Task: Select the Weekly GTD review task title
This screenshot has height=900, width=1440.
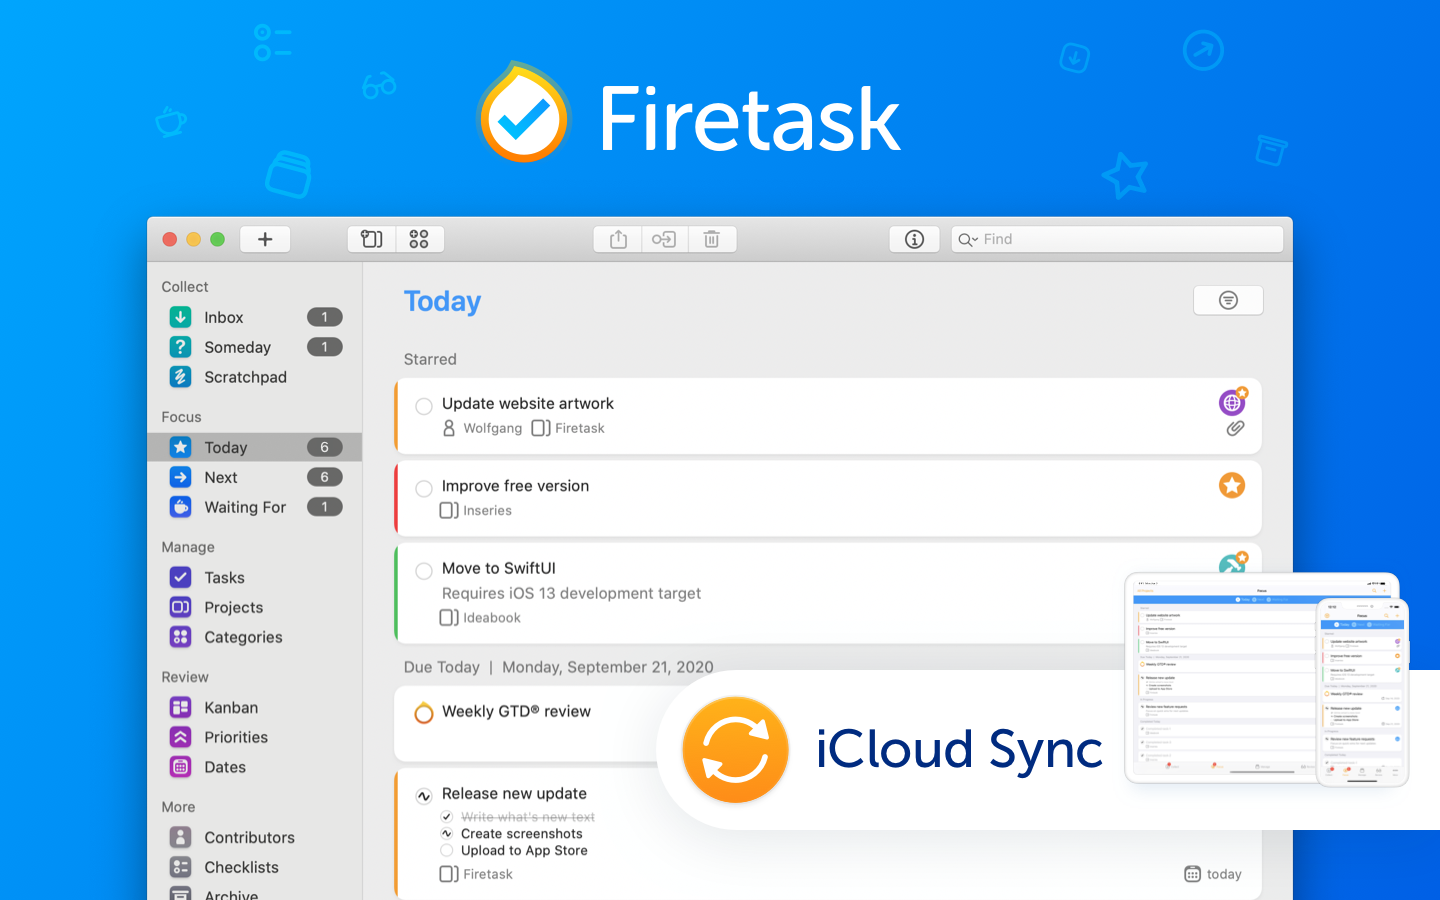Action: pyautogui.click(x=516, y=711)
